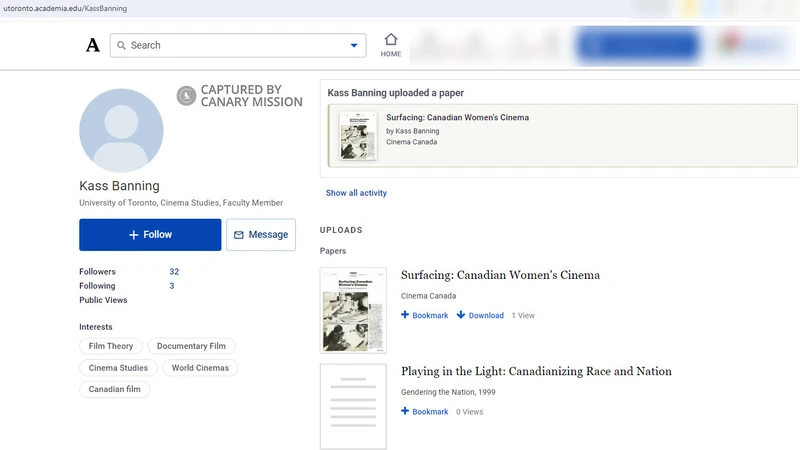Expand the search bar dropdown arrow

[x=354, y=45]
